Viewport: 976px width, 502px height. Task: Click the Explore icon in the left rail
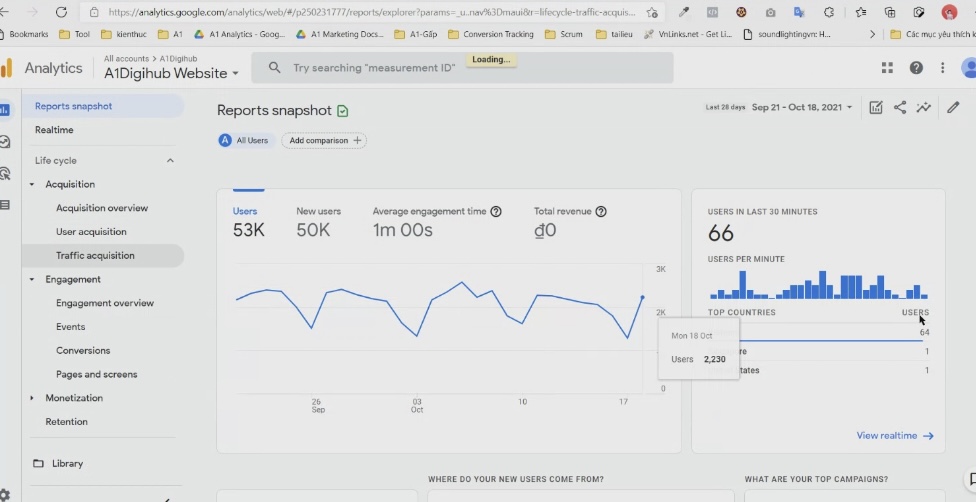pyautogui.click(x=5, y=142)
